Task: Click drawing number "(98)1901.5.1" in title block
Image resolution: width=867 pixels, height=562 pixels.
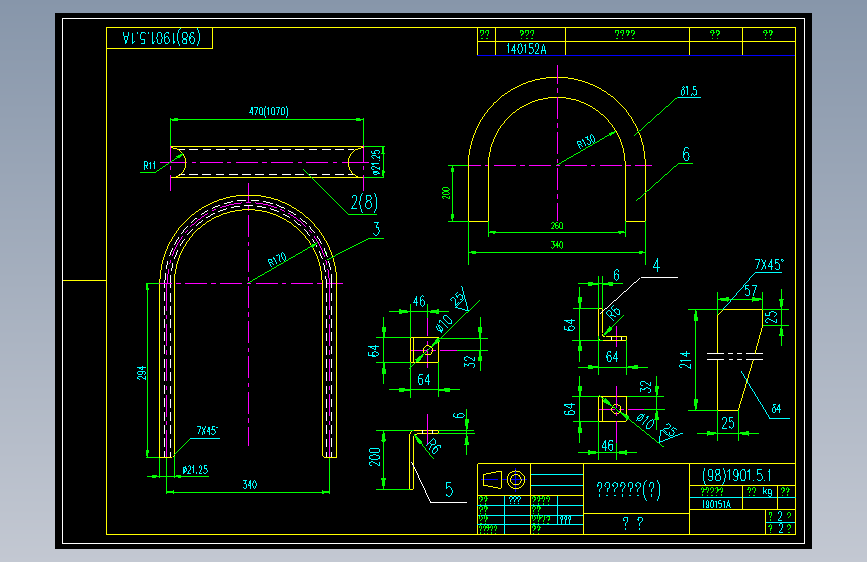Action: tap(737, 475)
